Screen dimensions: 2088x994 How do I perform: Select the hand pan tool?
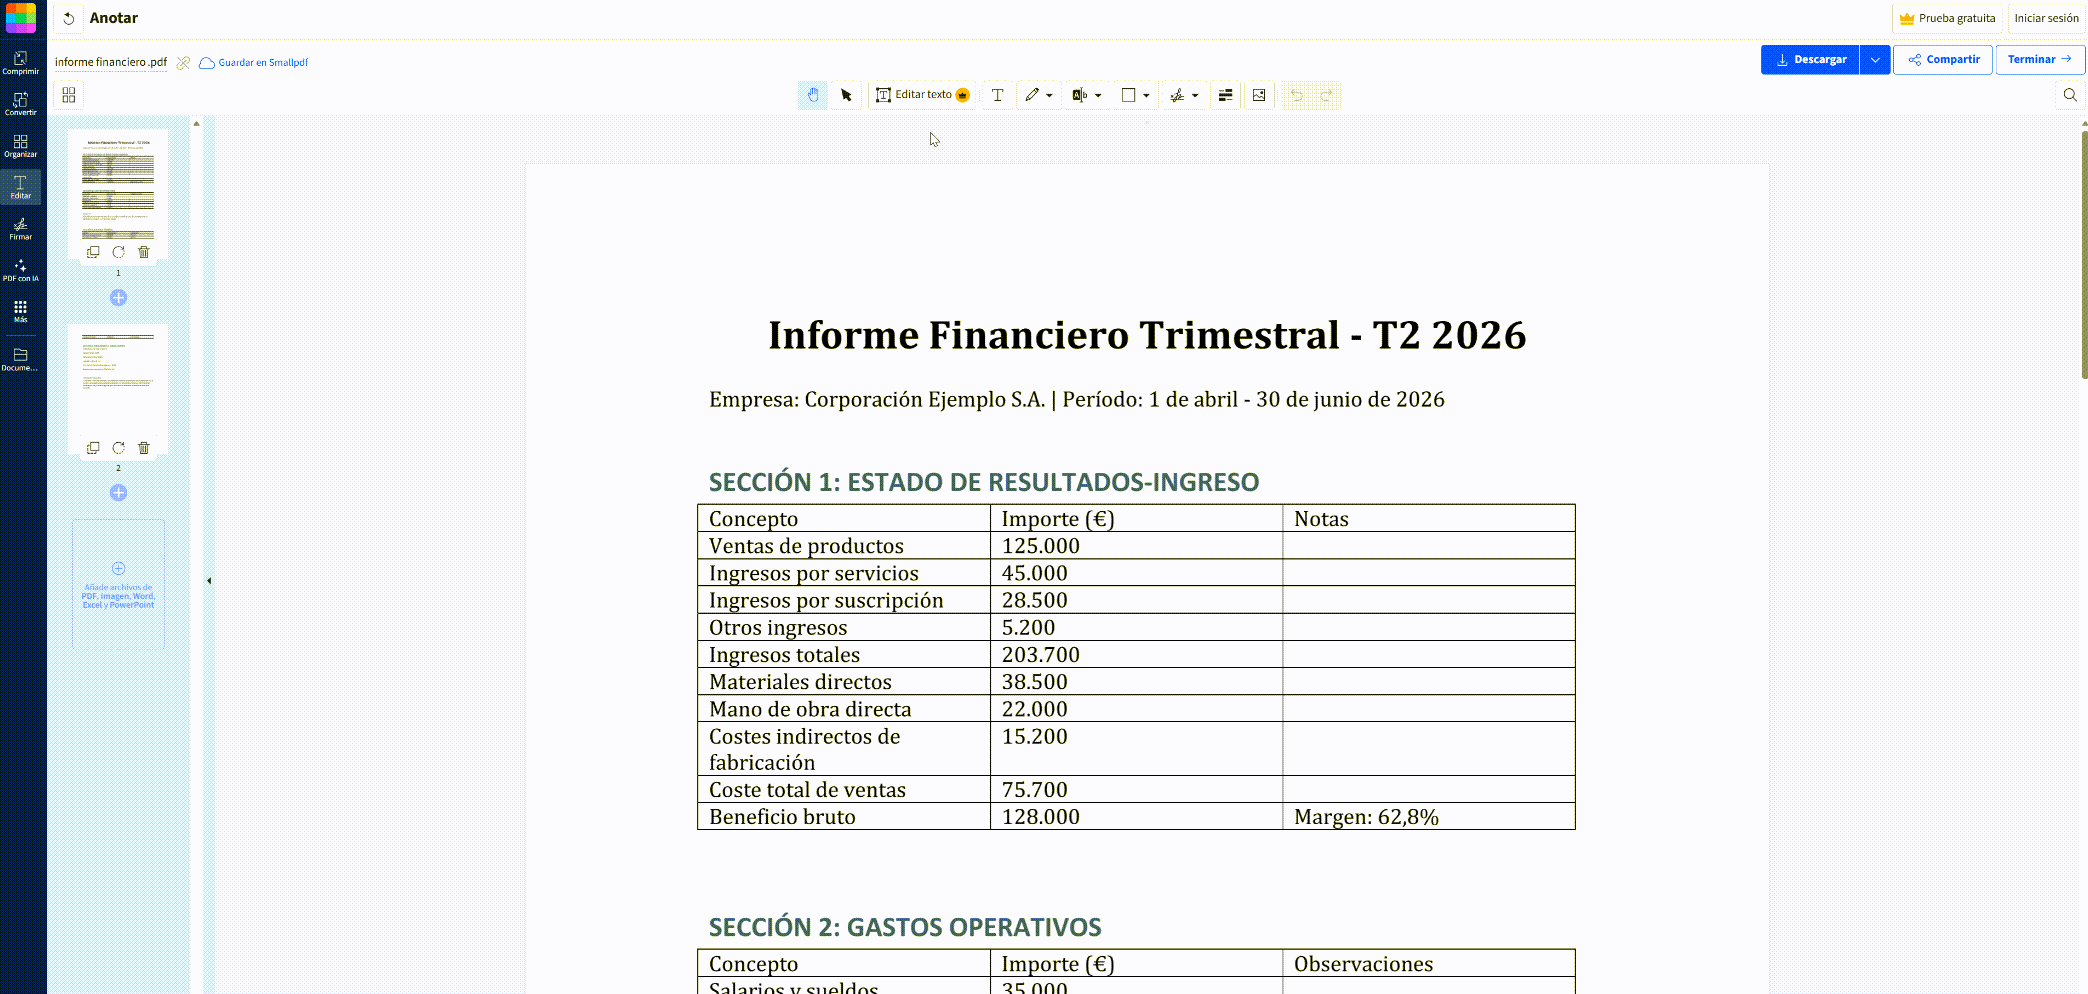813,95
